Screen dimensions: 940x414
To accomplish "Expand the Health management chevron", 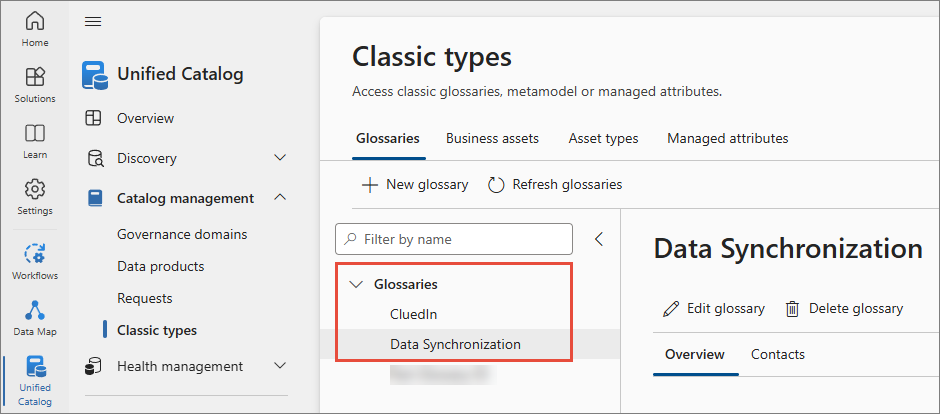I will 280,365.
